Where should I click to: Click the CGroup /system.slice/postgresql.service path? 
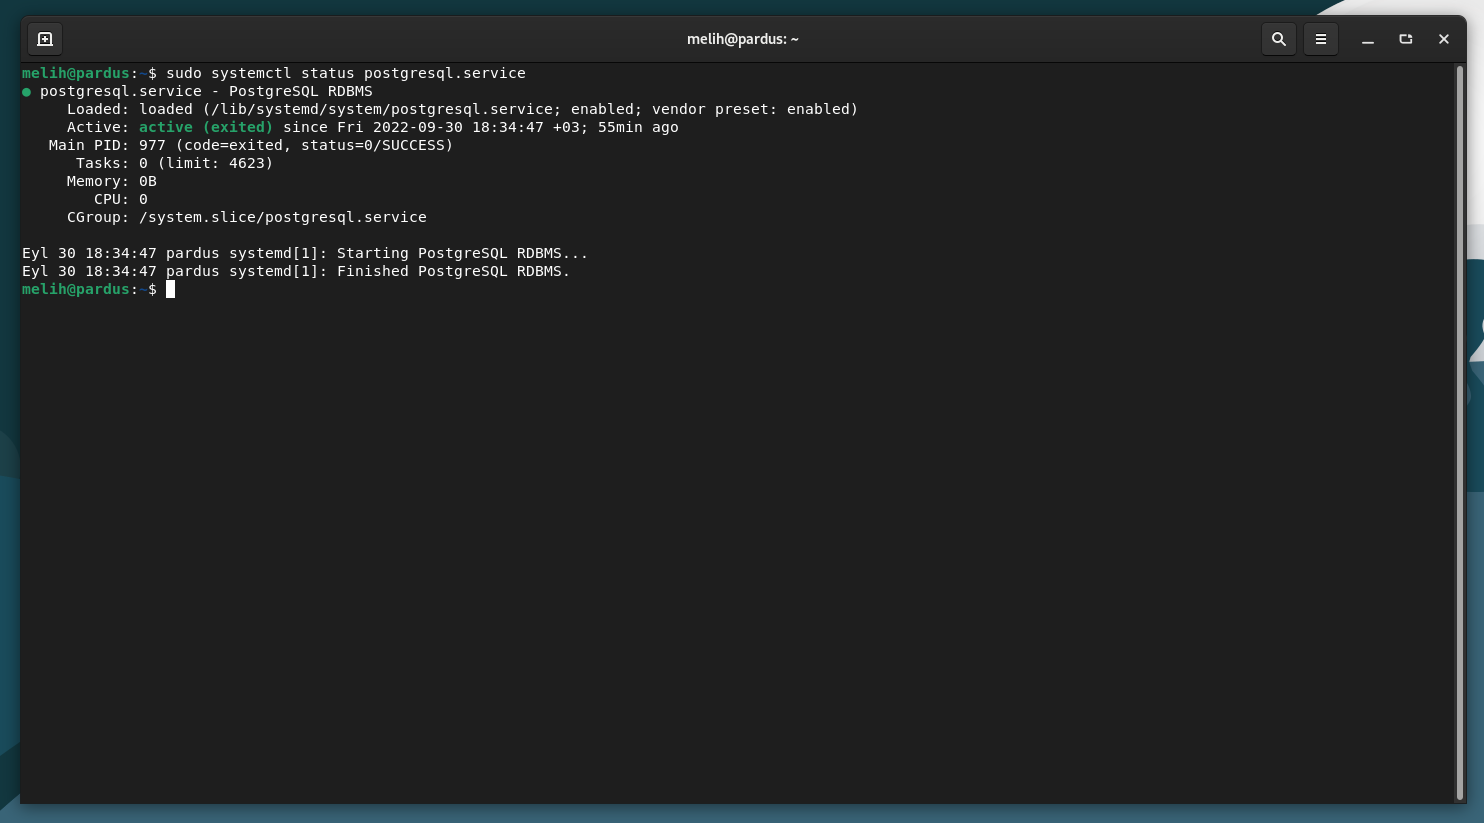(x=283, y=217)
